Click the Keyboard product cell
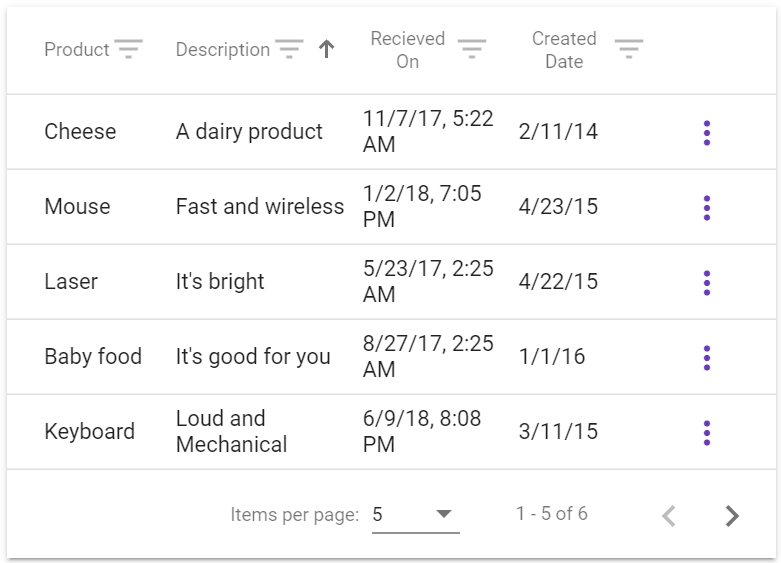Screen dimensions: 781x563 89,432
